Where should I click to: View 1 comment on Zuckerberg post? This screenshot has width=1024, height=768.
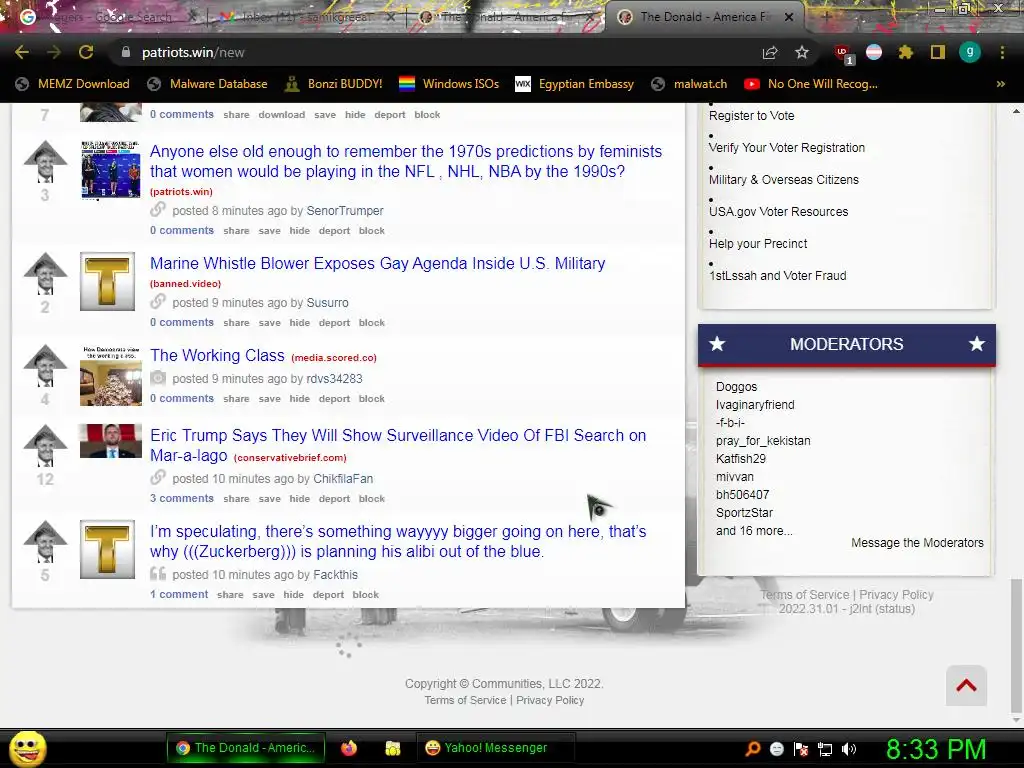point(179,594)
